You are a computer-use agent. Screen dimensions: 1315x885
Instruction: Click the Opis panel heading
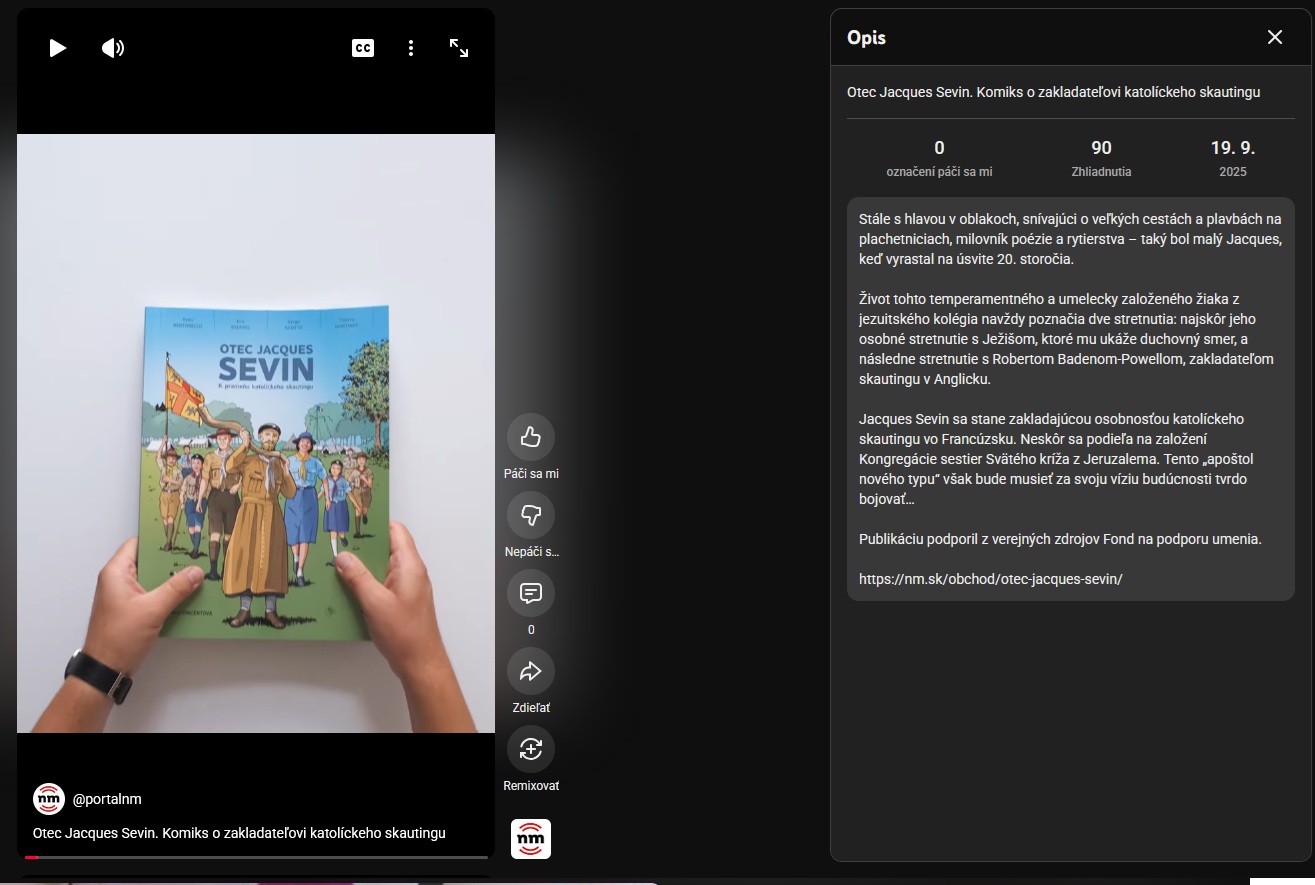pos(866,38)
